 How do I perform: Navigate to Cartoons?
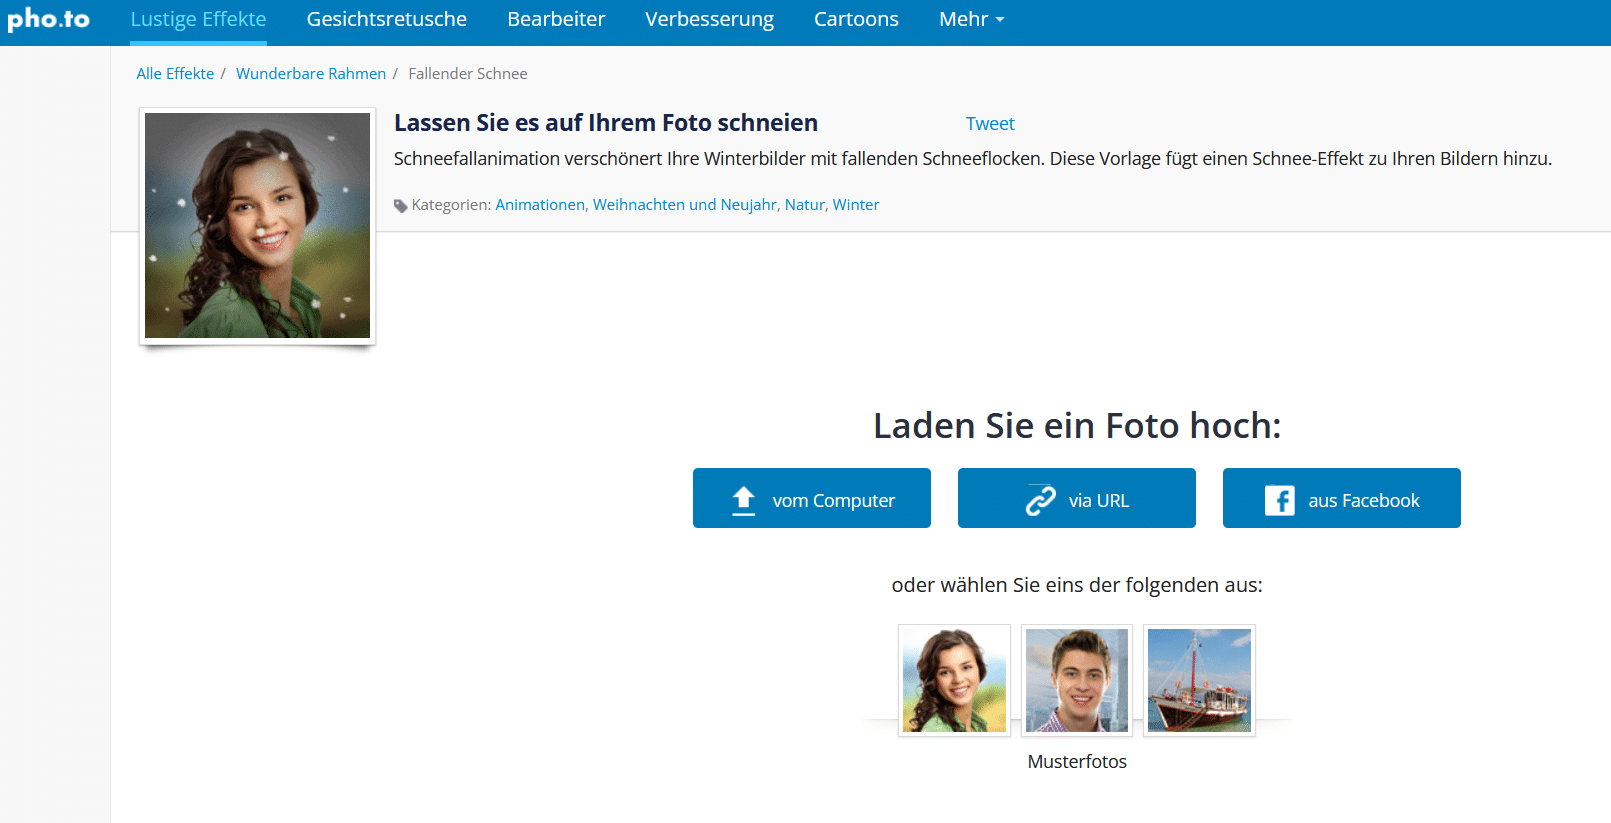click(856, 19)
